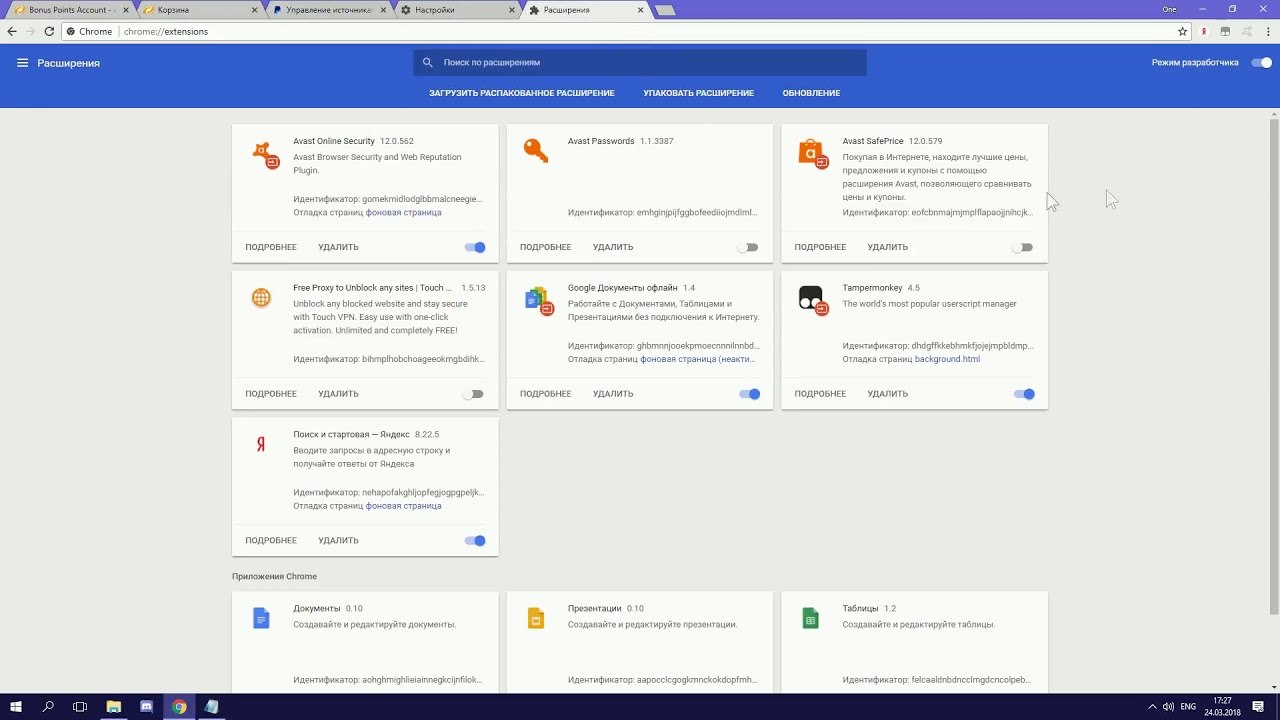Switch to the Настройки tab

(456, 10)
